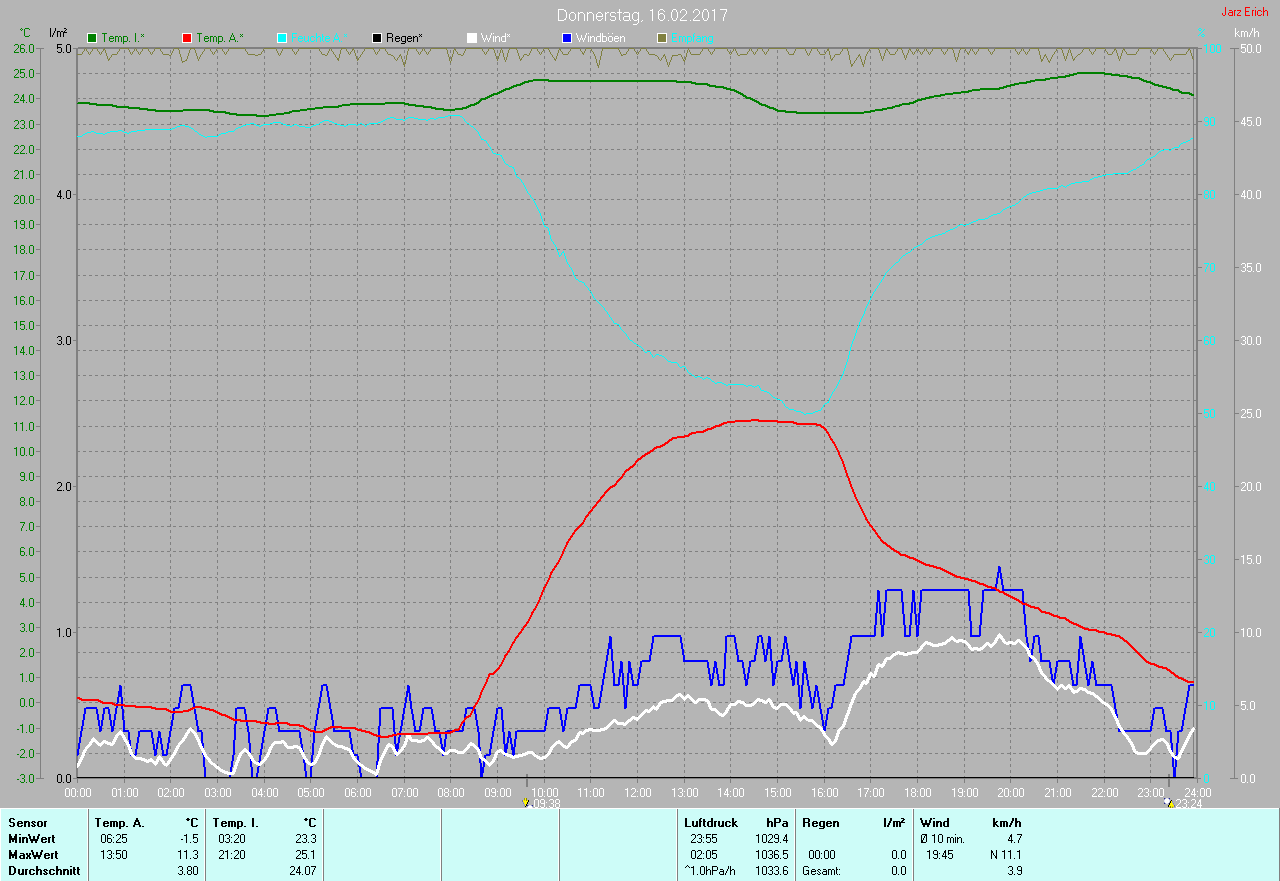
Task: Click the outside temperature maximum '11.3'
Action: click(x=189, y=854)
